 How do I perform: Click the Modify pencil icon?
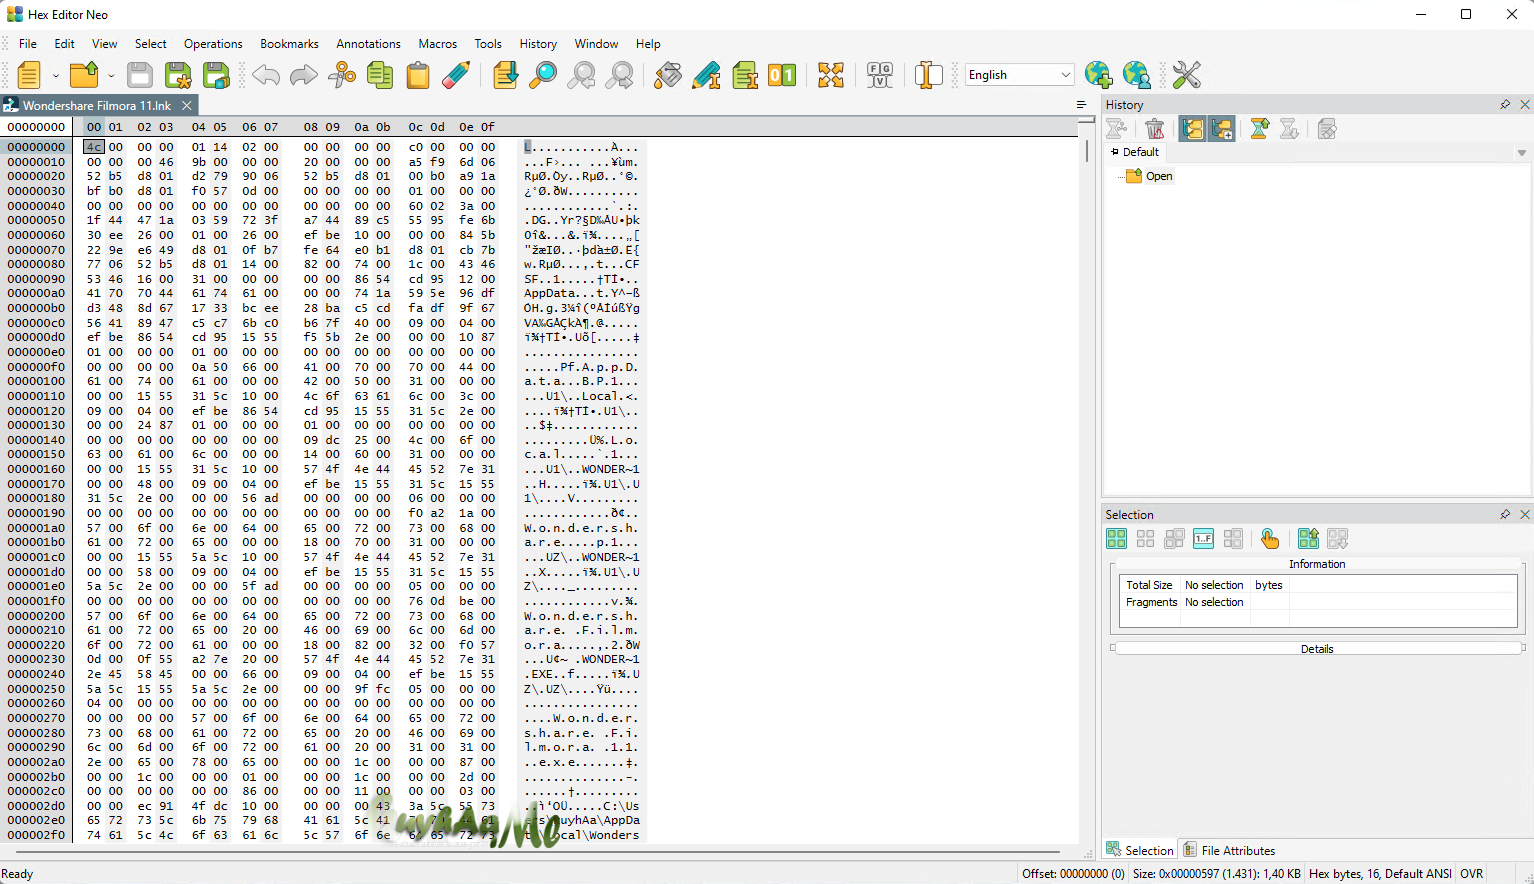(706, 75)
